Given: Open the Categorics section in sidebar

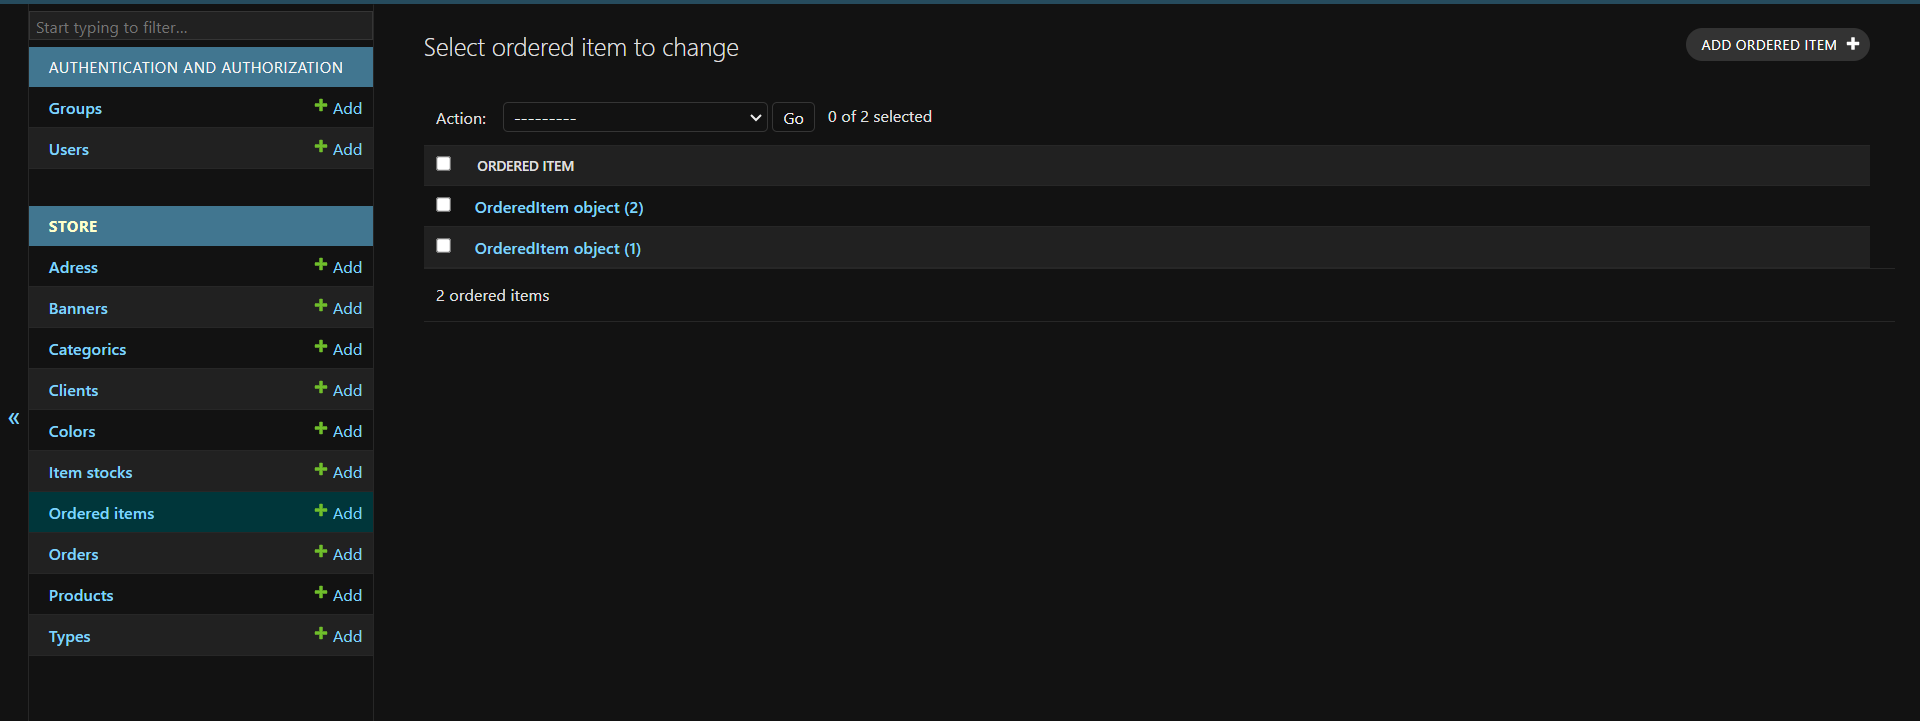Looking at the screenshot, I should (x=87, y=350).
